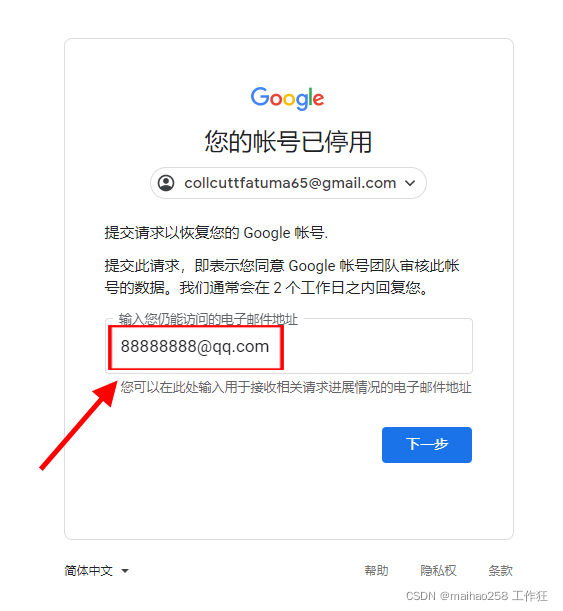Click the paragraph mentioning 2 个工作日
The width and height of the screenshot is (563, 611).
click(282, 277)
